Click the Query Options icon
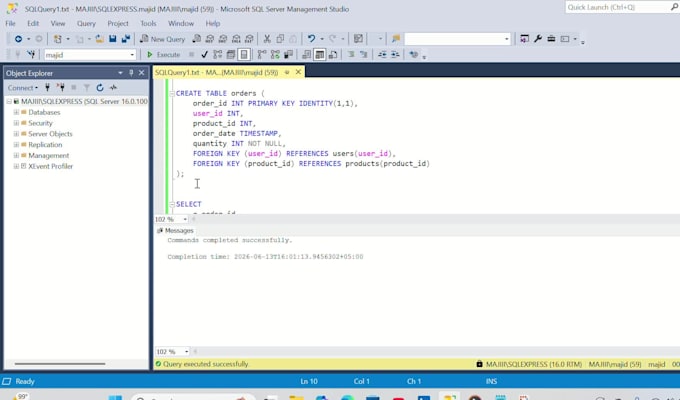Screen dimensions: 680x400 tap(231, 55)
